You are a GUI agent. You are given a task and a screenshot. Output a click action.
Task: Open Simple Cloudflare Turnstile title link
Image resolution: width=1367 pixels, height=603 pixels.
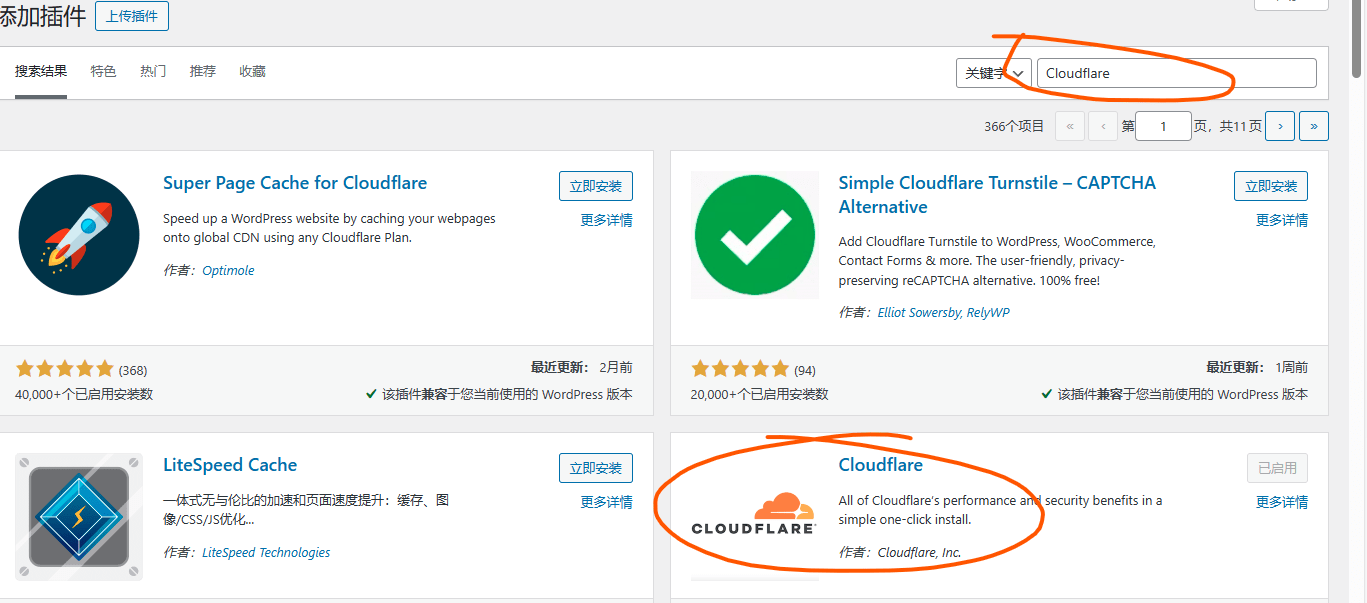997,195
